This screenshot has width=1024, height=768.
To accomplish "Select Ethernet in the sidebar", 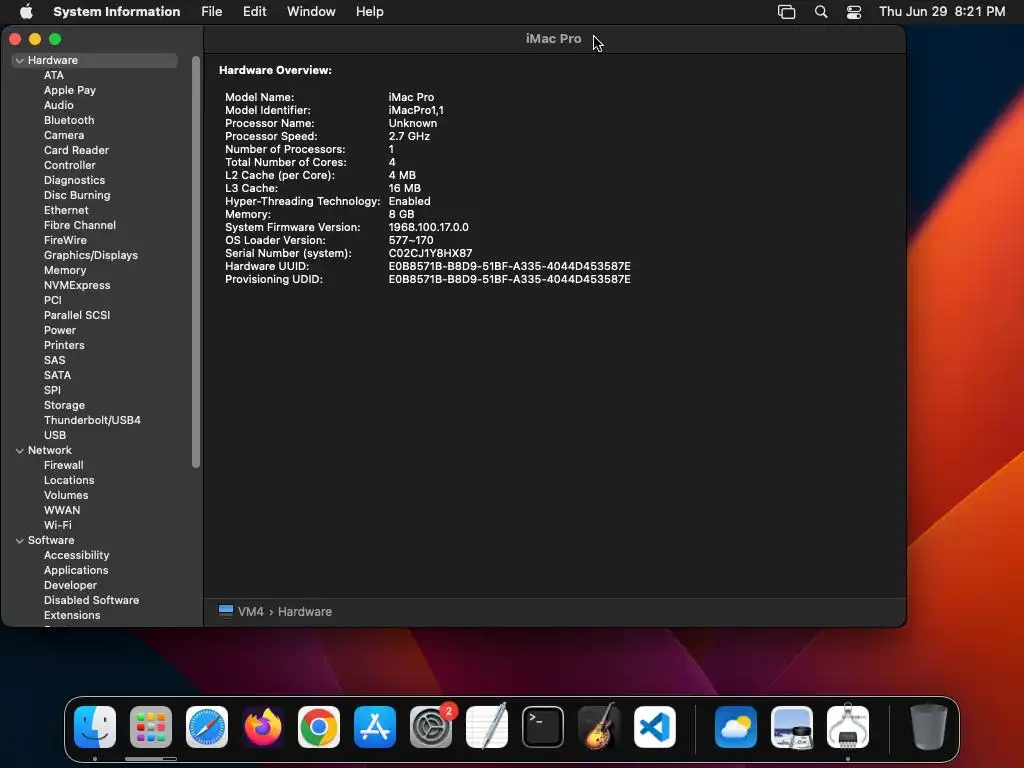I will pos(66,210).
